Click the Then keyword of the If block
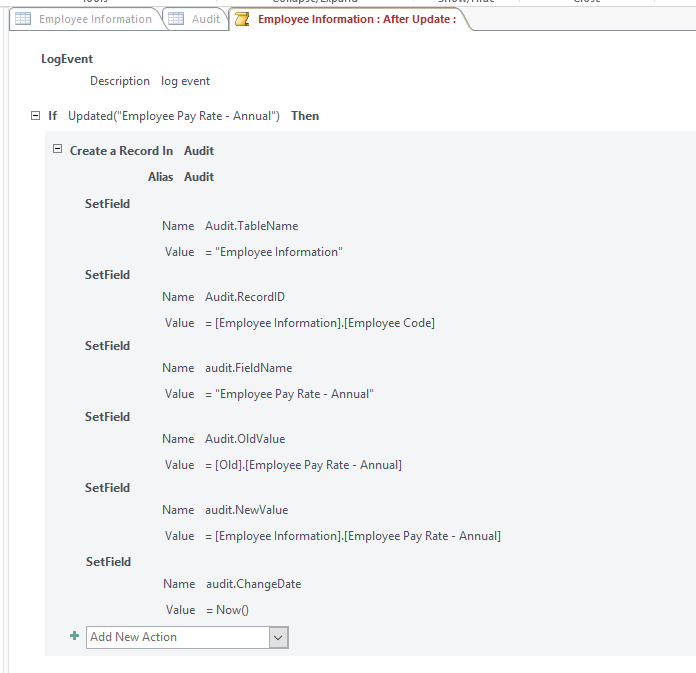The width and height of the screenshot is (696, 673). pyautogui.click(x=305, y=116)
